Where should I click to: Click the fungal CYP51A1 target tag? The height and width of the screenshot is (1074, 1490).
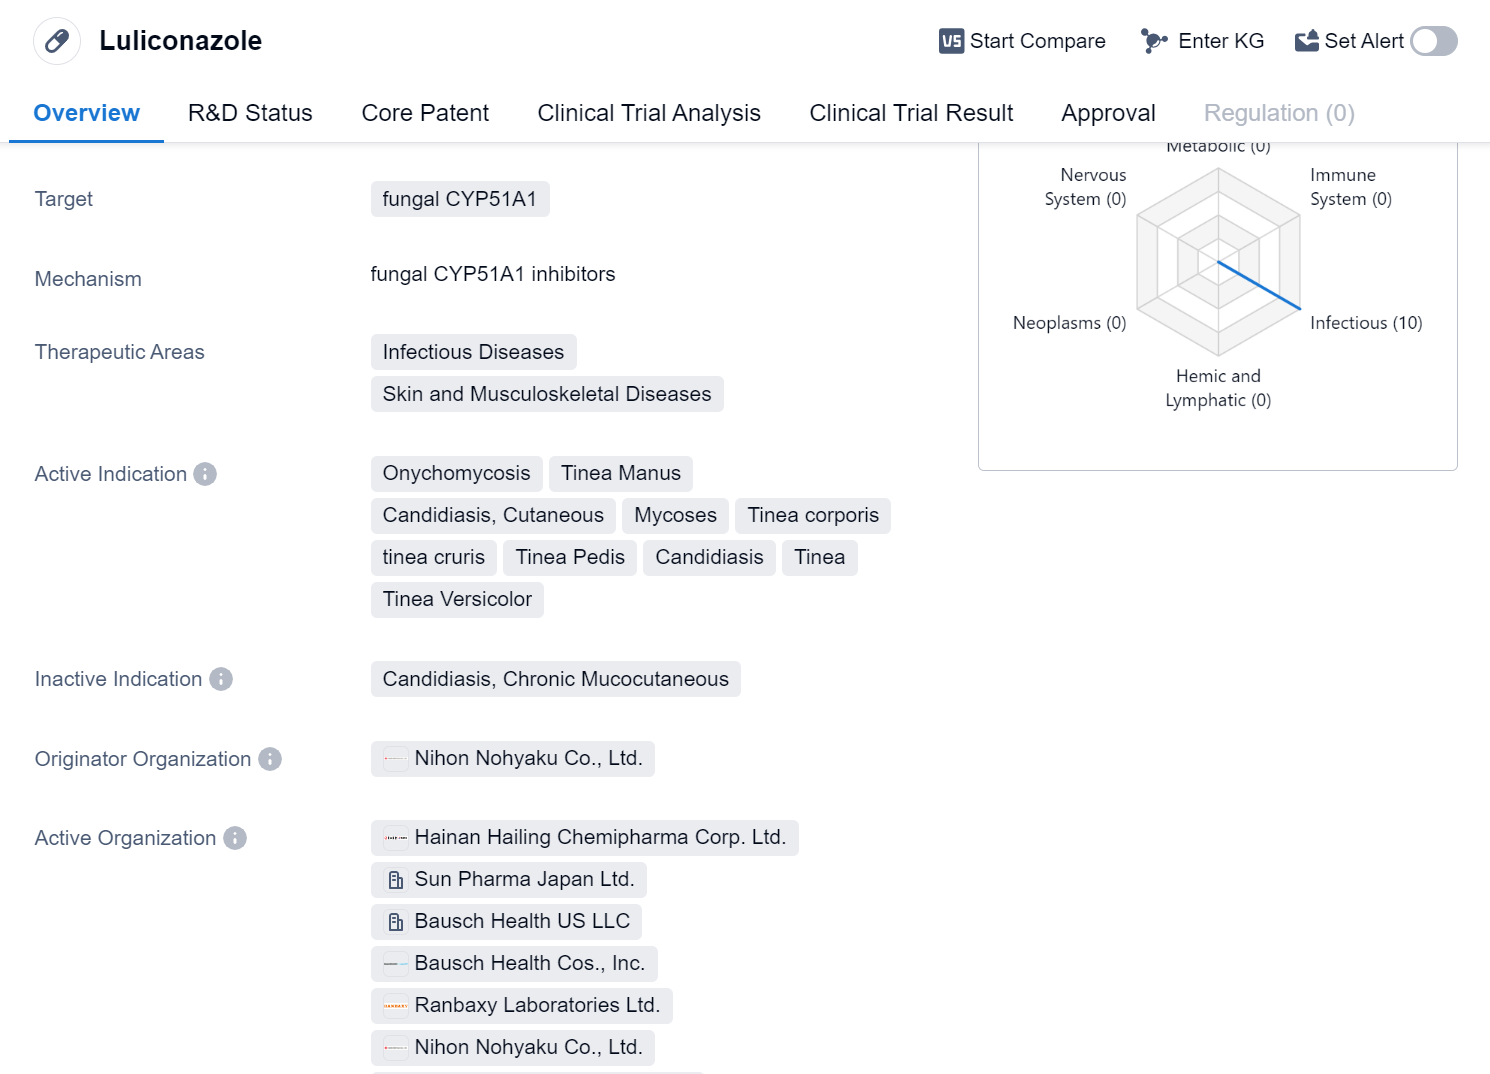[x=459, y=199]
